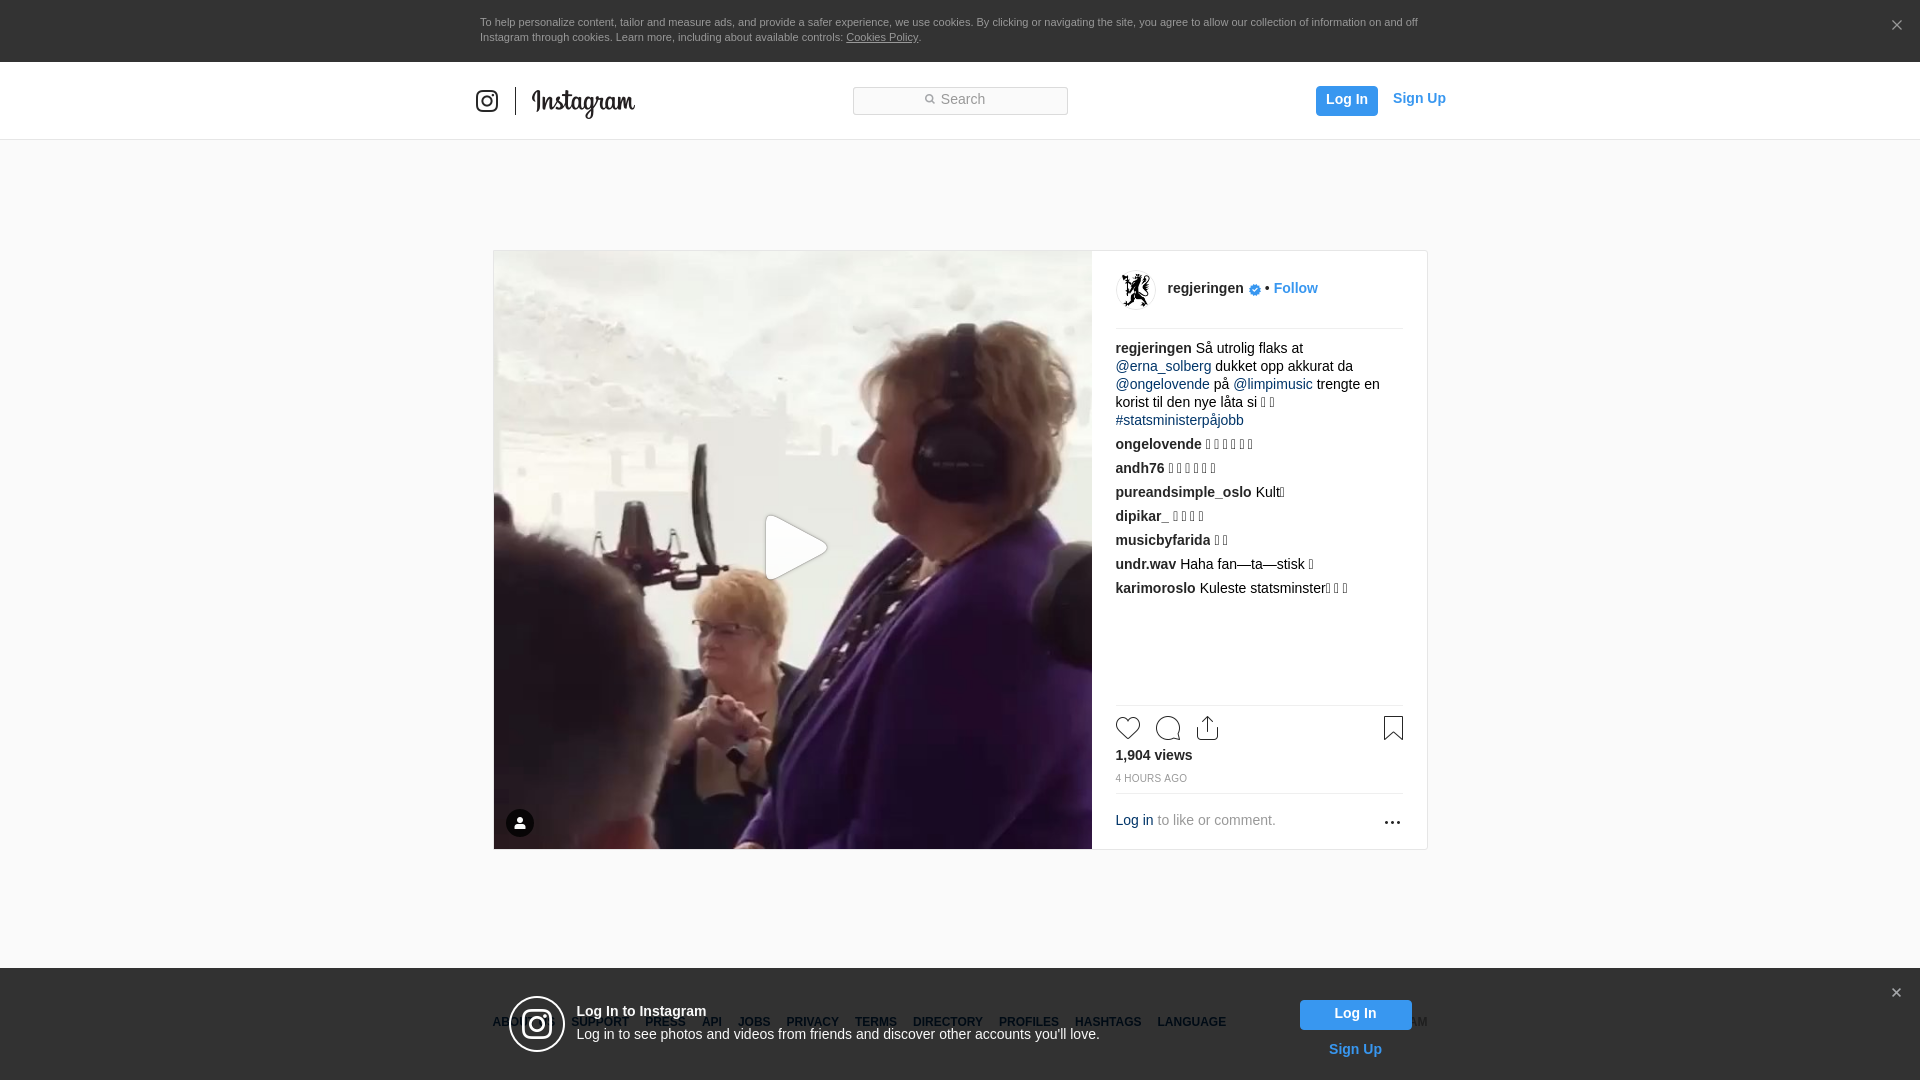
Task: Open the TERMS footer link
Action: pos(875,1022)
